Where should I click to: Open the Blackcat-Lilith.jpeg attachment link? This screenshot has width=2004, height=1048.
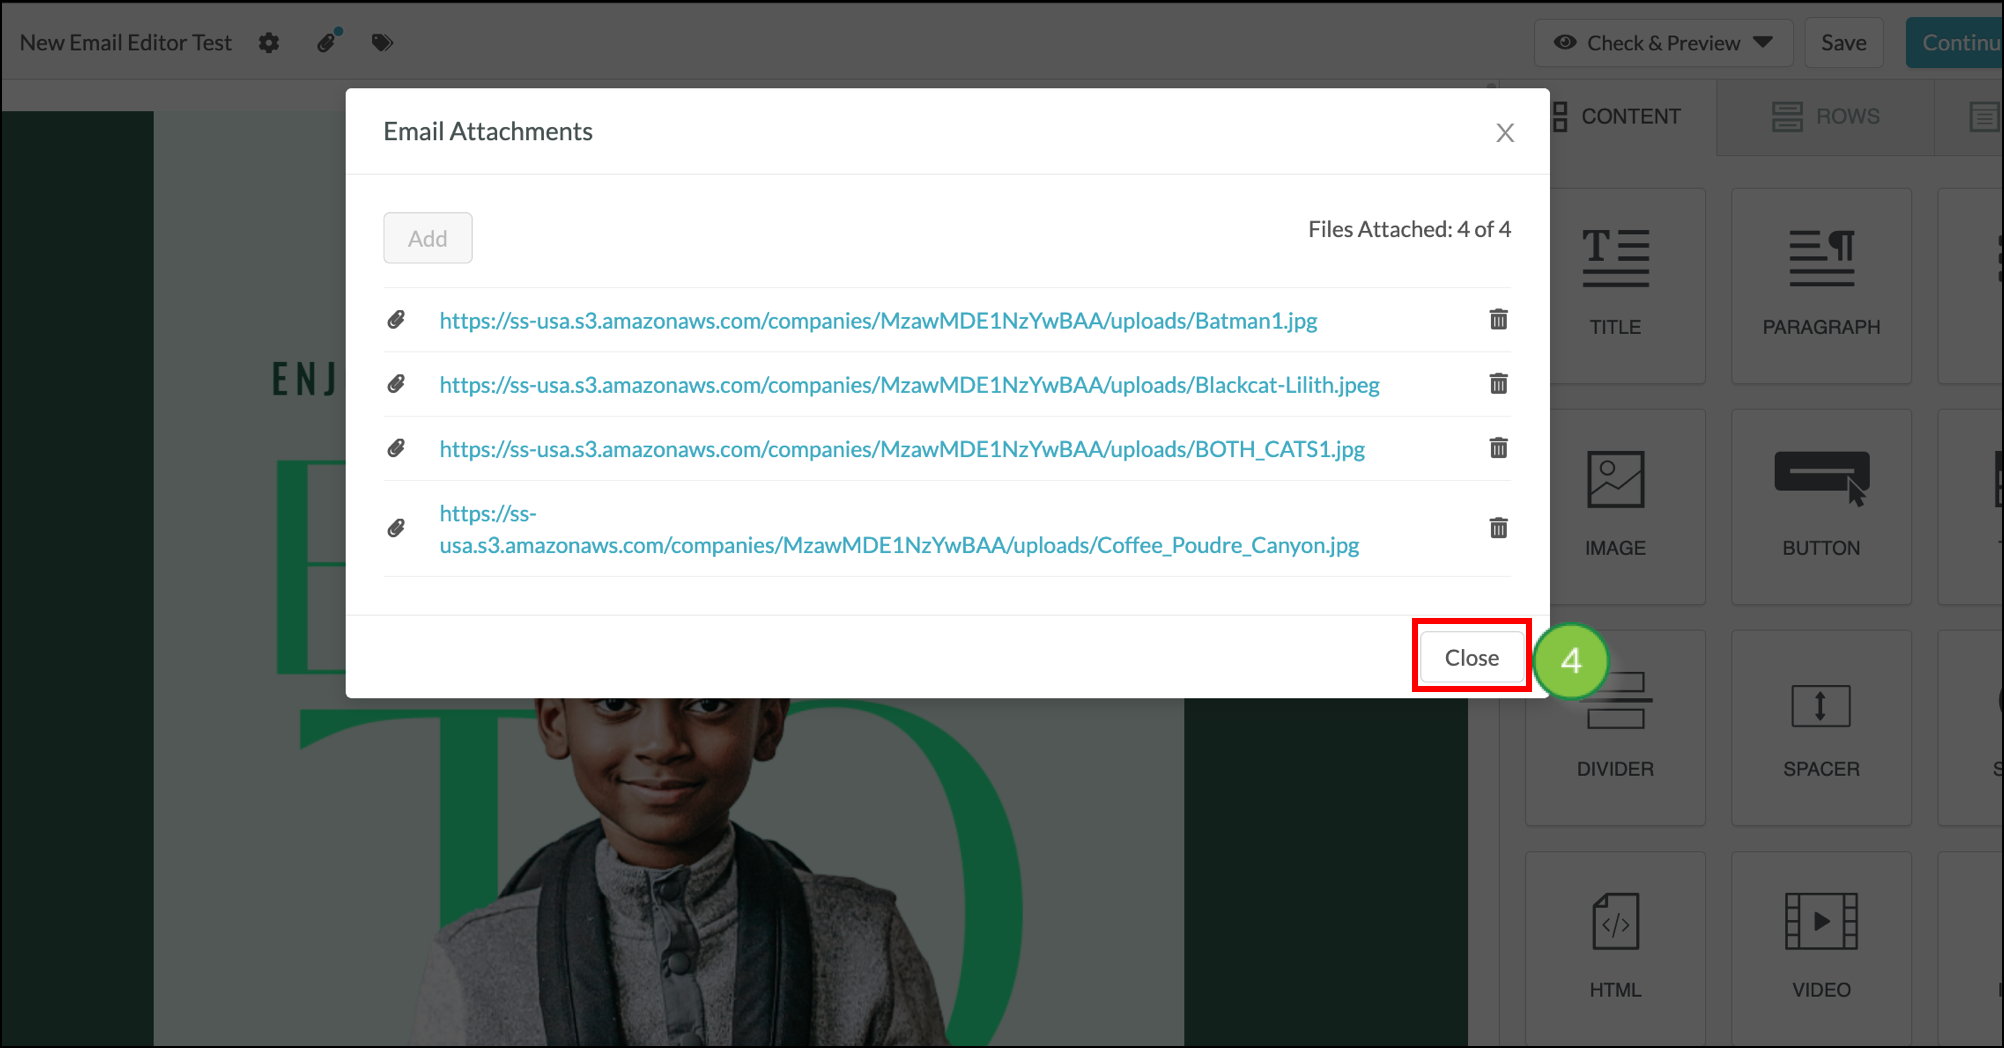[x=909, y=385]
